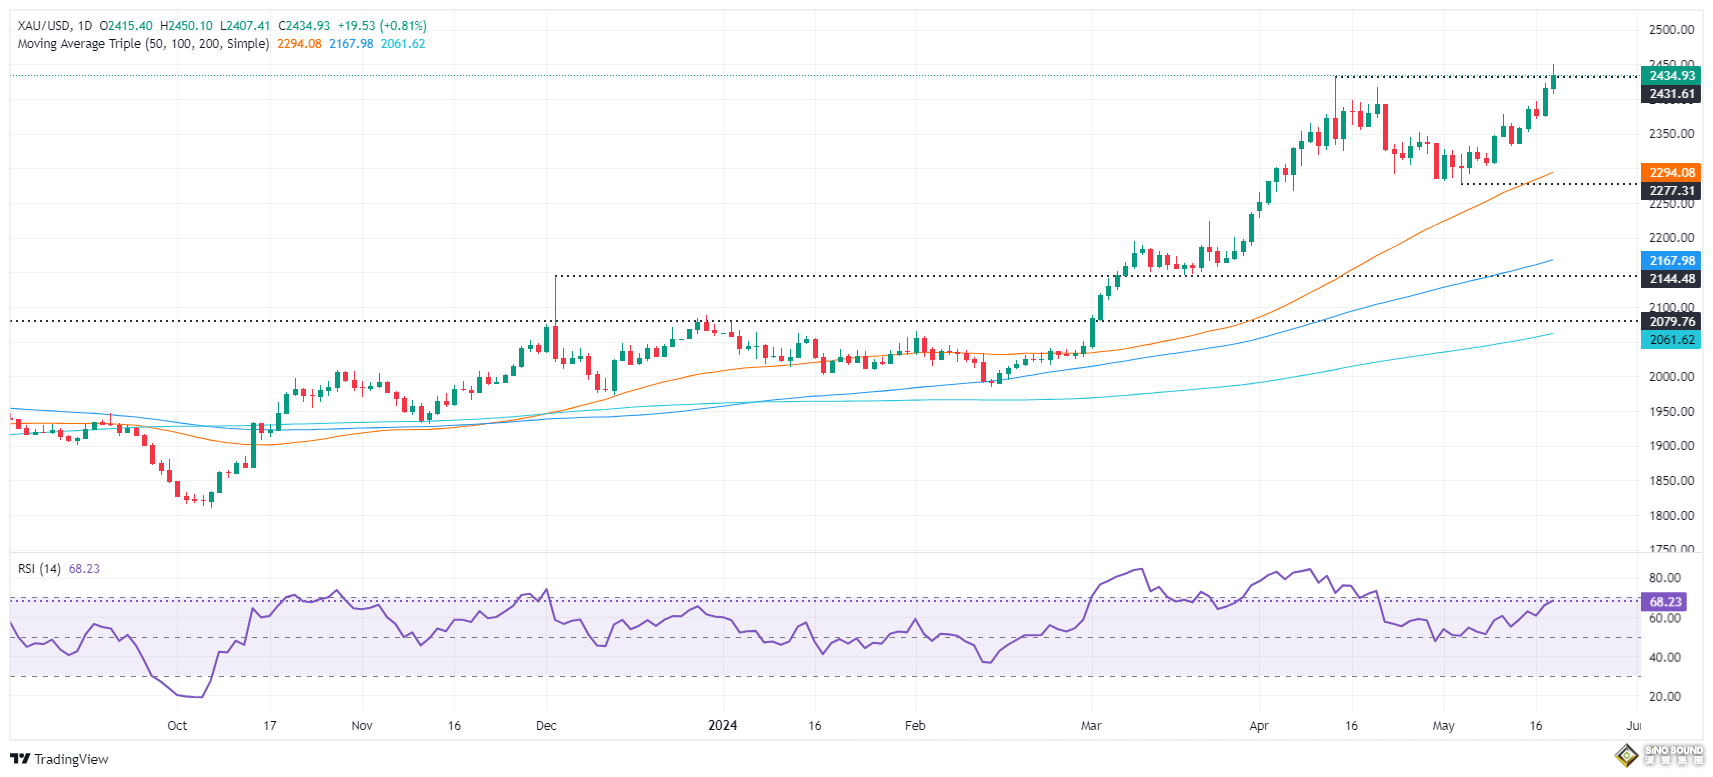Select the green 2434.93 current price tag

pos(1671,76)
